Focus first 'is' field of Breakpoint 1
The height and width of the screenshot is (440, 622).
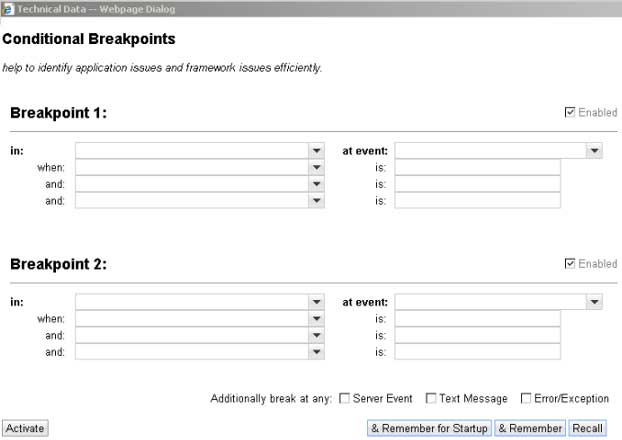pyautogui.click(x=477, y=167)
